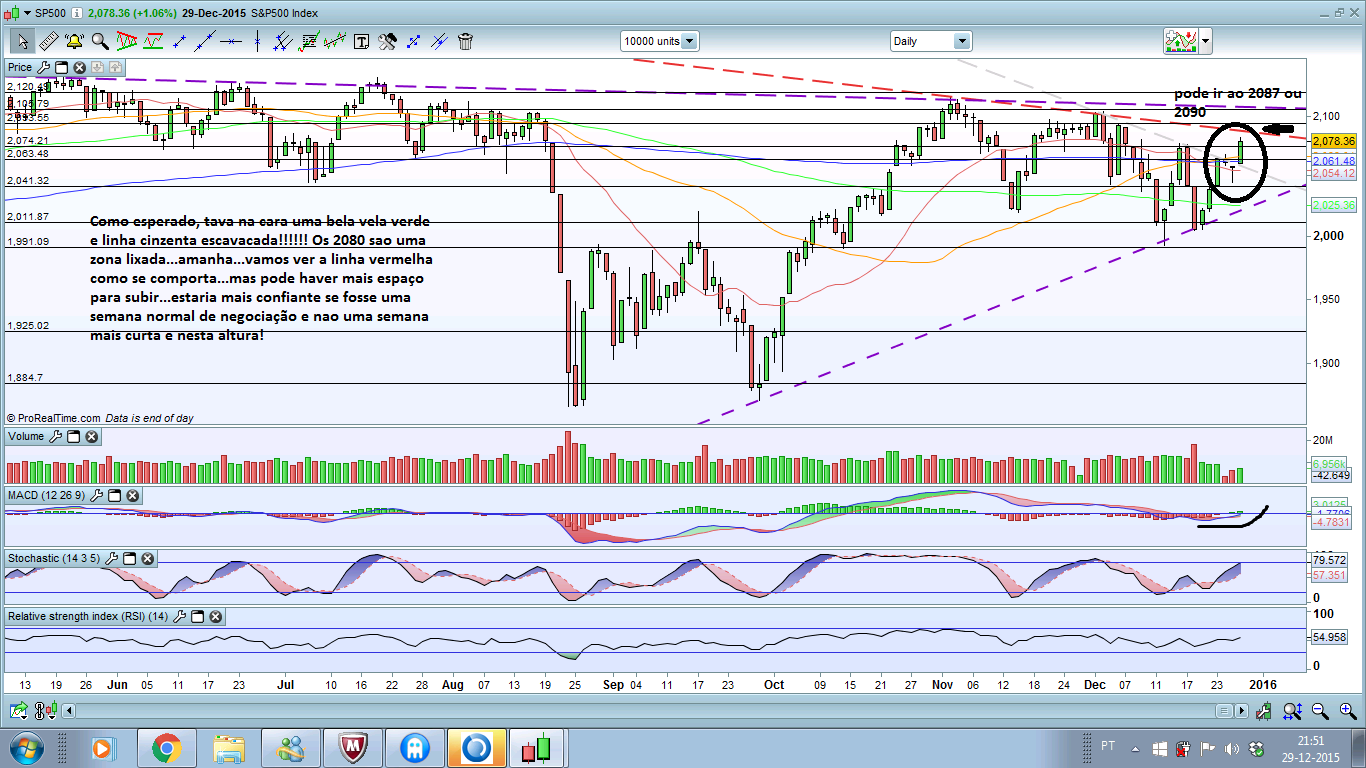Click zoom out magnifier at bottom right

[1320, 711]
